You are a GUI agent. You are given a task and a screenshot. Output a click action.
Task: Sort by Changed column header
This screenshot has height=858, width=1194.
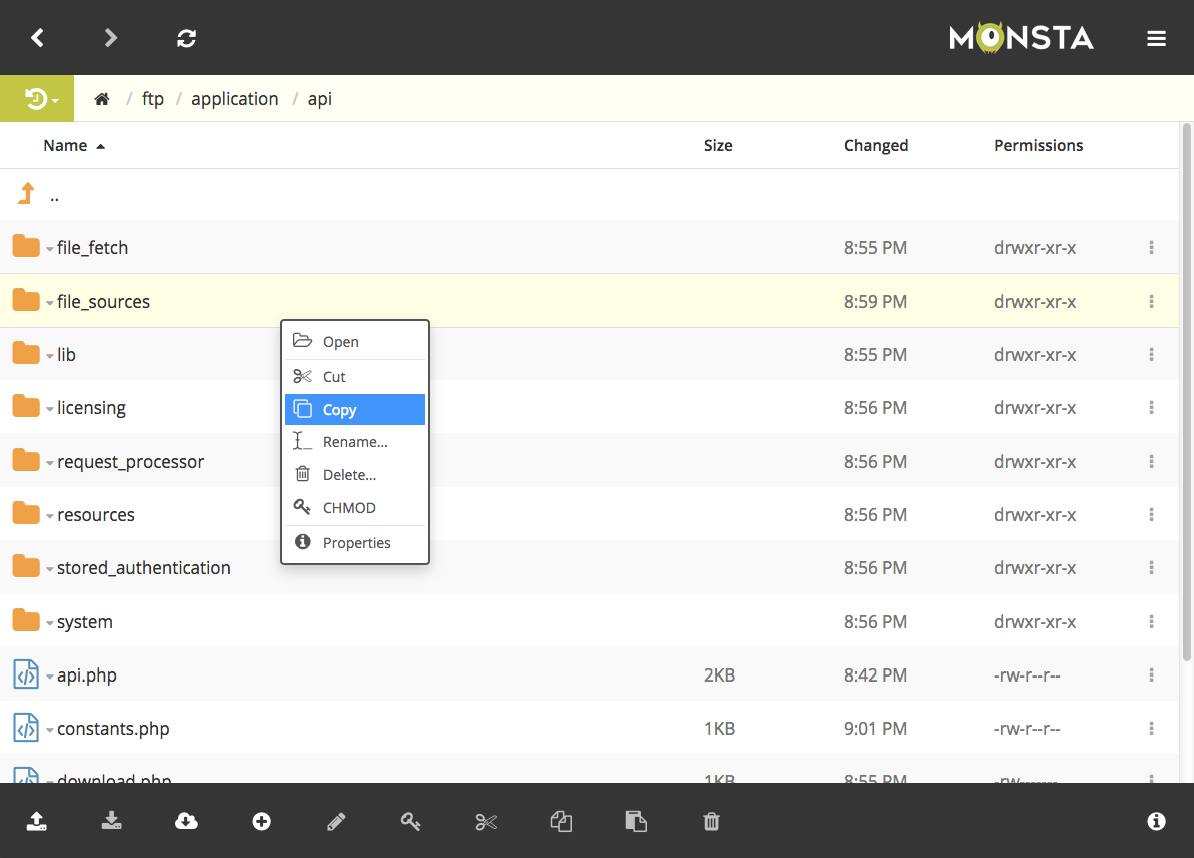point(876,145)
